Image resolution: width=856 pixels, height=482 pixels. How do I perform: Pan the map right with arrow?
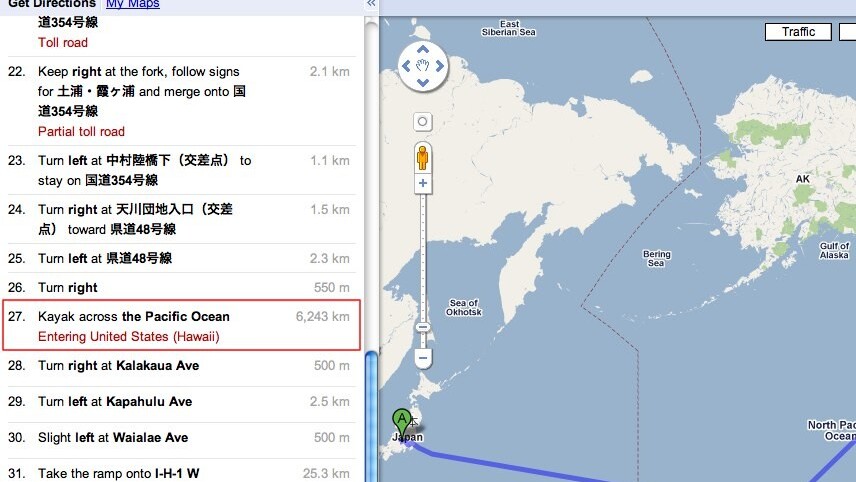click(439, 66)
